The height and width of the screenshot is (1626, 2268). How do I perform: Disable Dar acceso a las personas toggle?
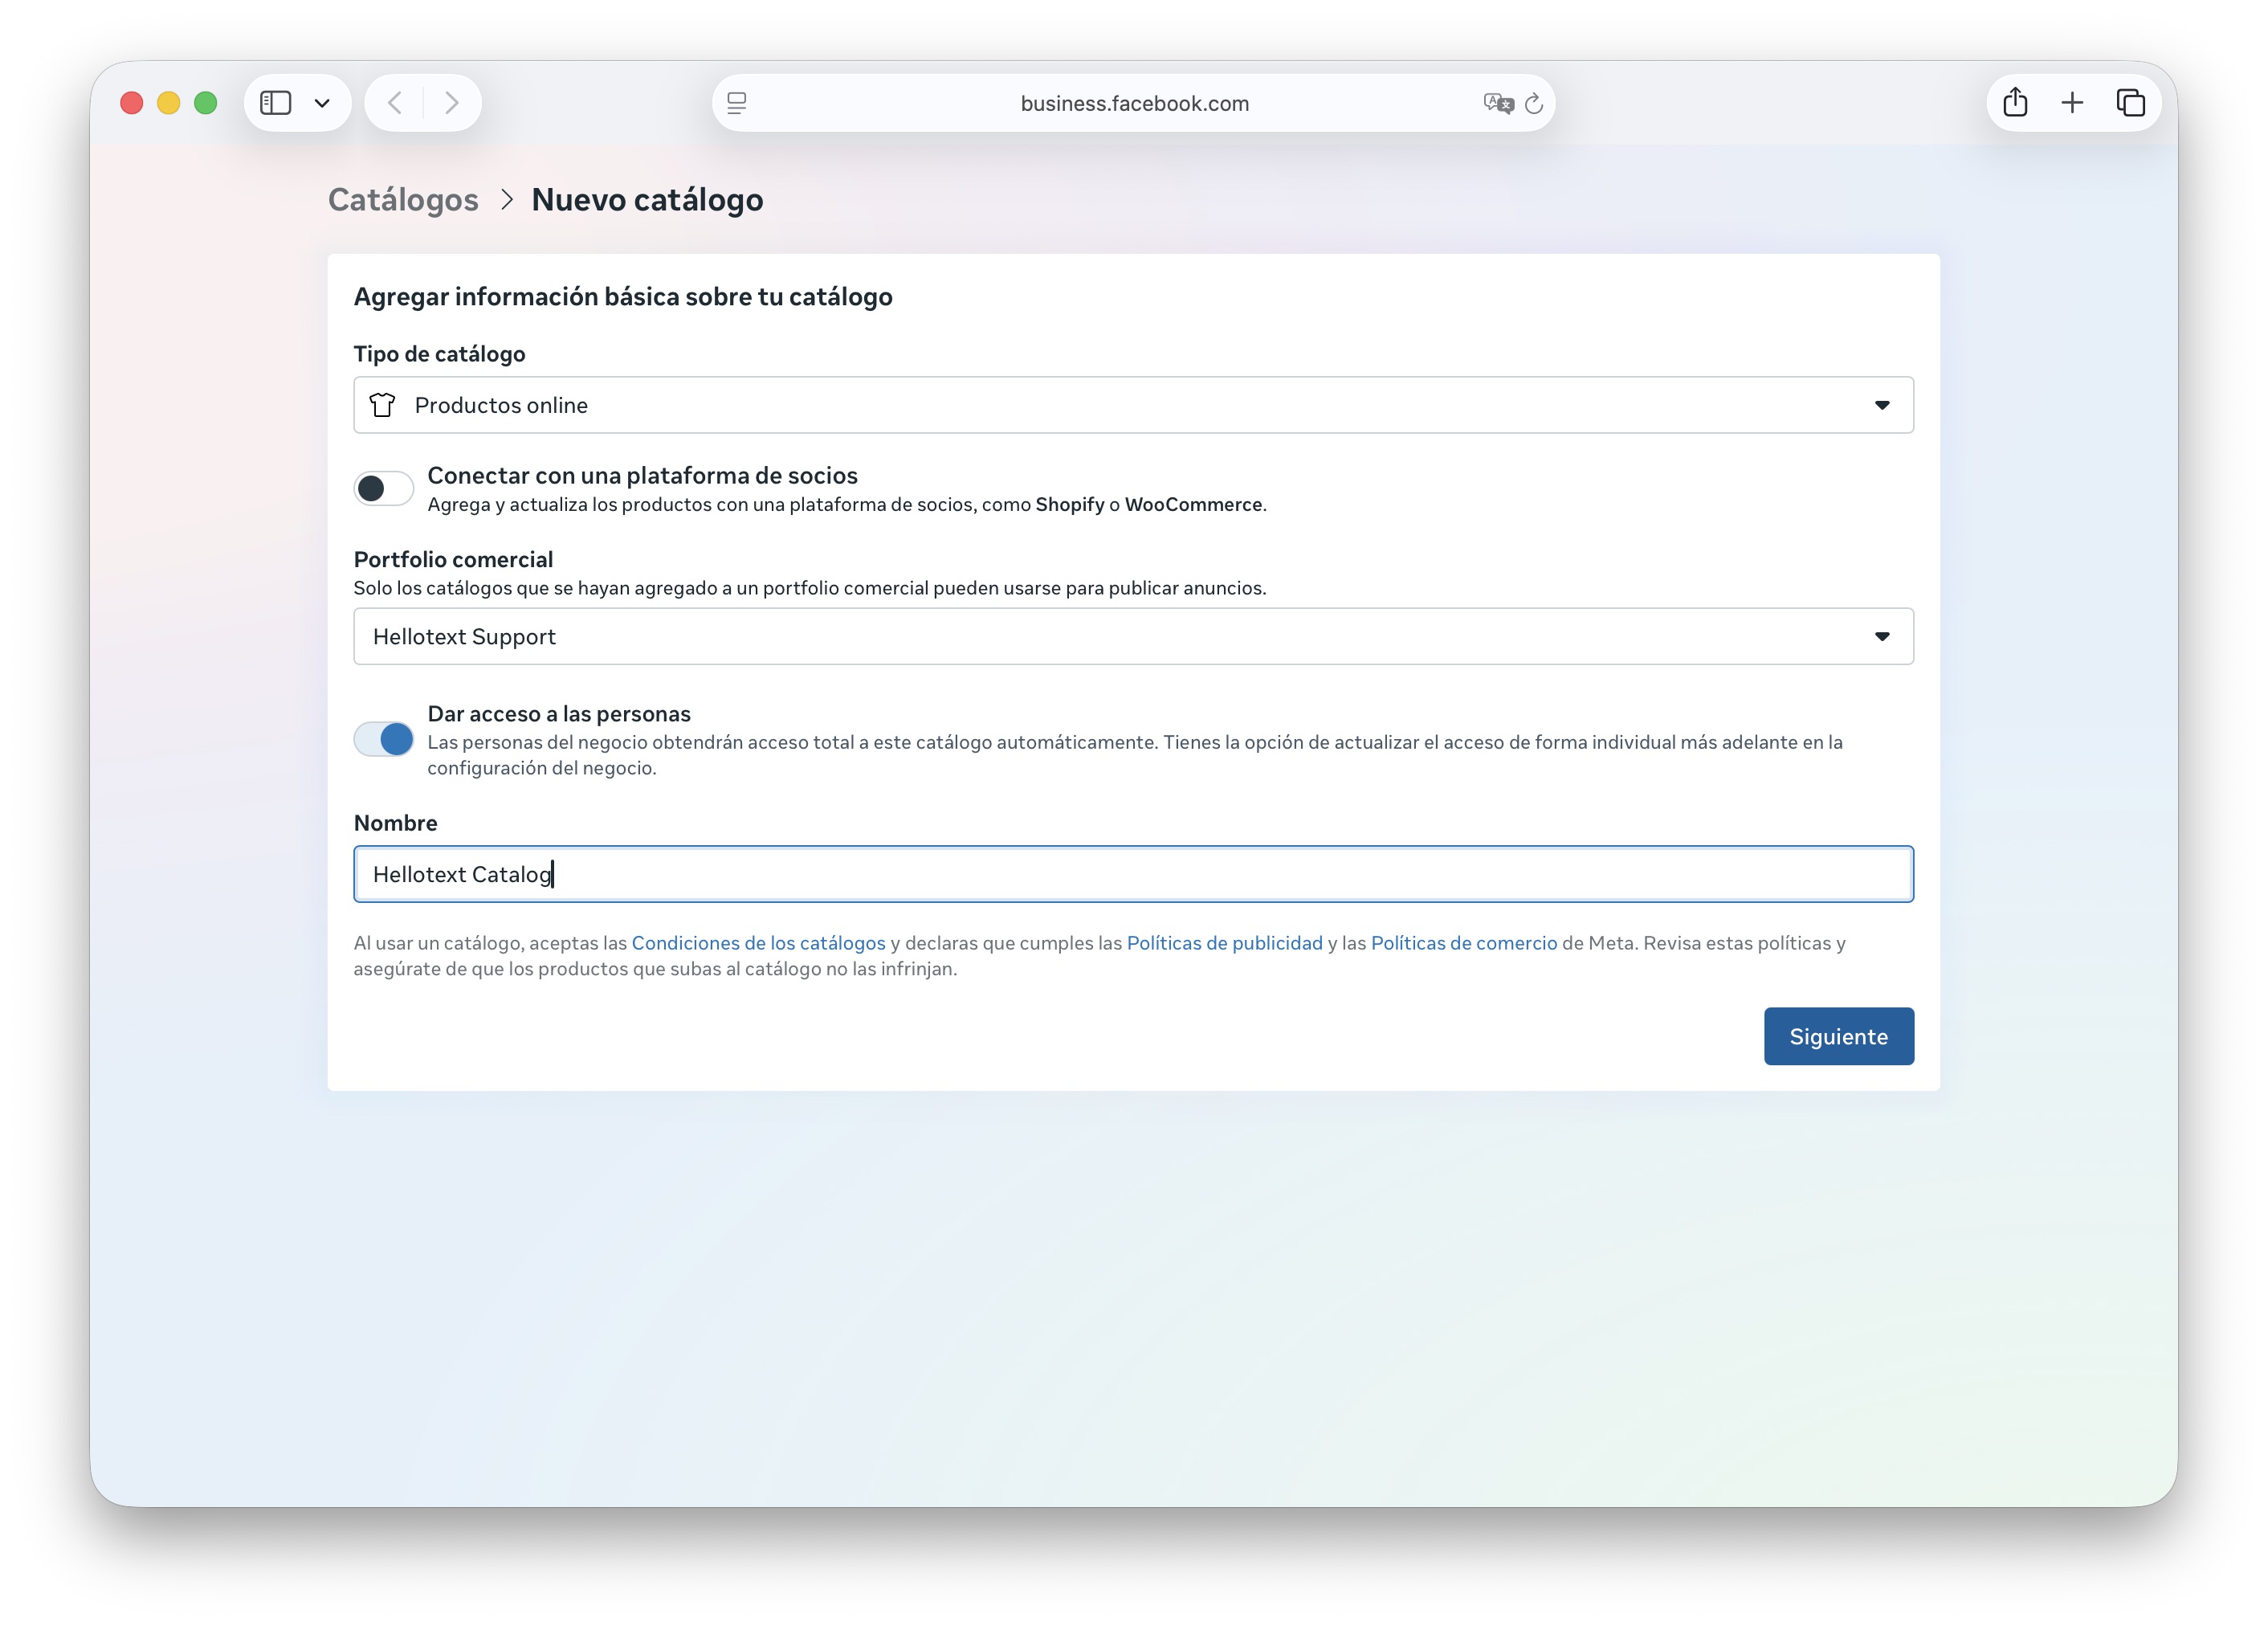(383, 739)
